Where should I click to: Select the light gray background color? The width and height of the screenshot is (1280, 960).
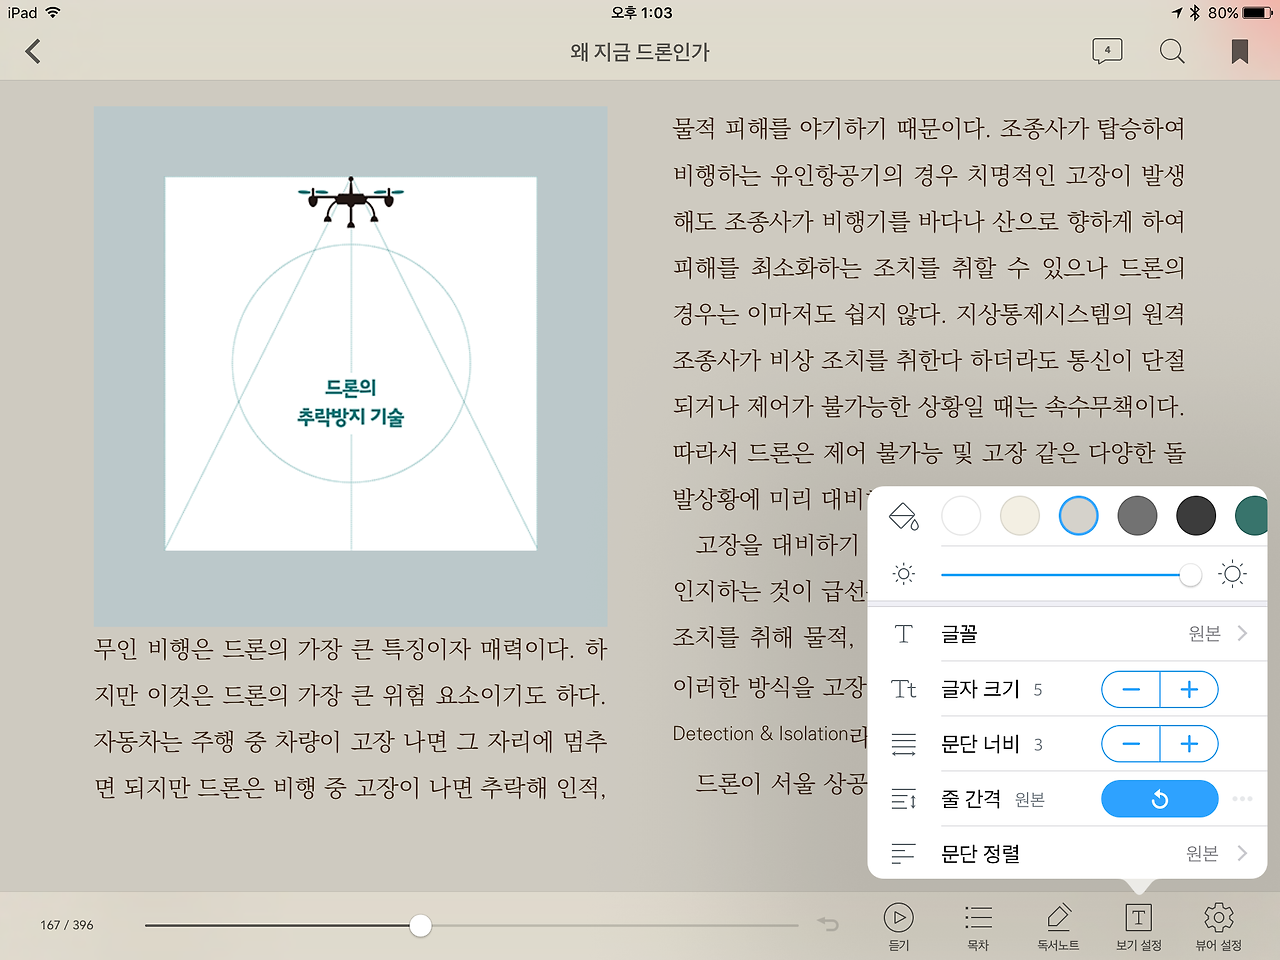pos(1078,516)
